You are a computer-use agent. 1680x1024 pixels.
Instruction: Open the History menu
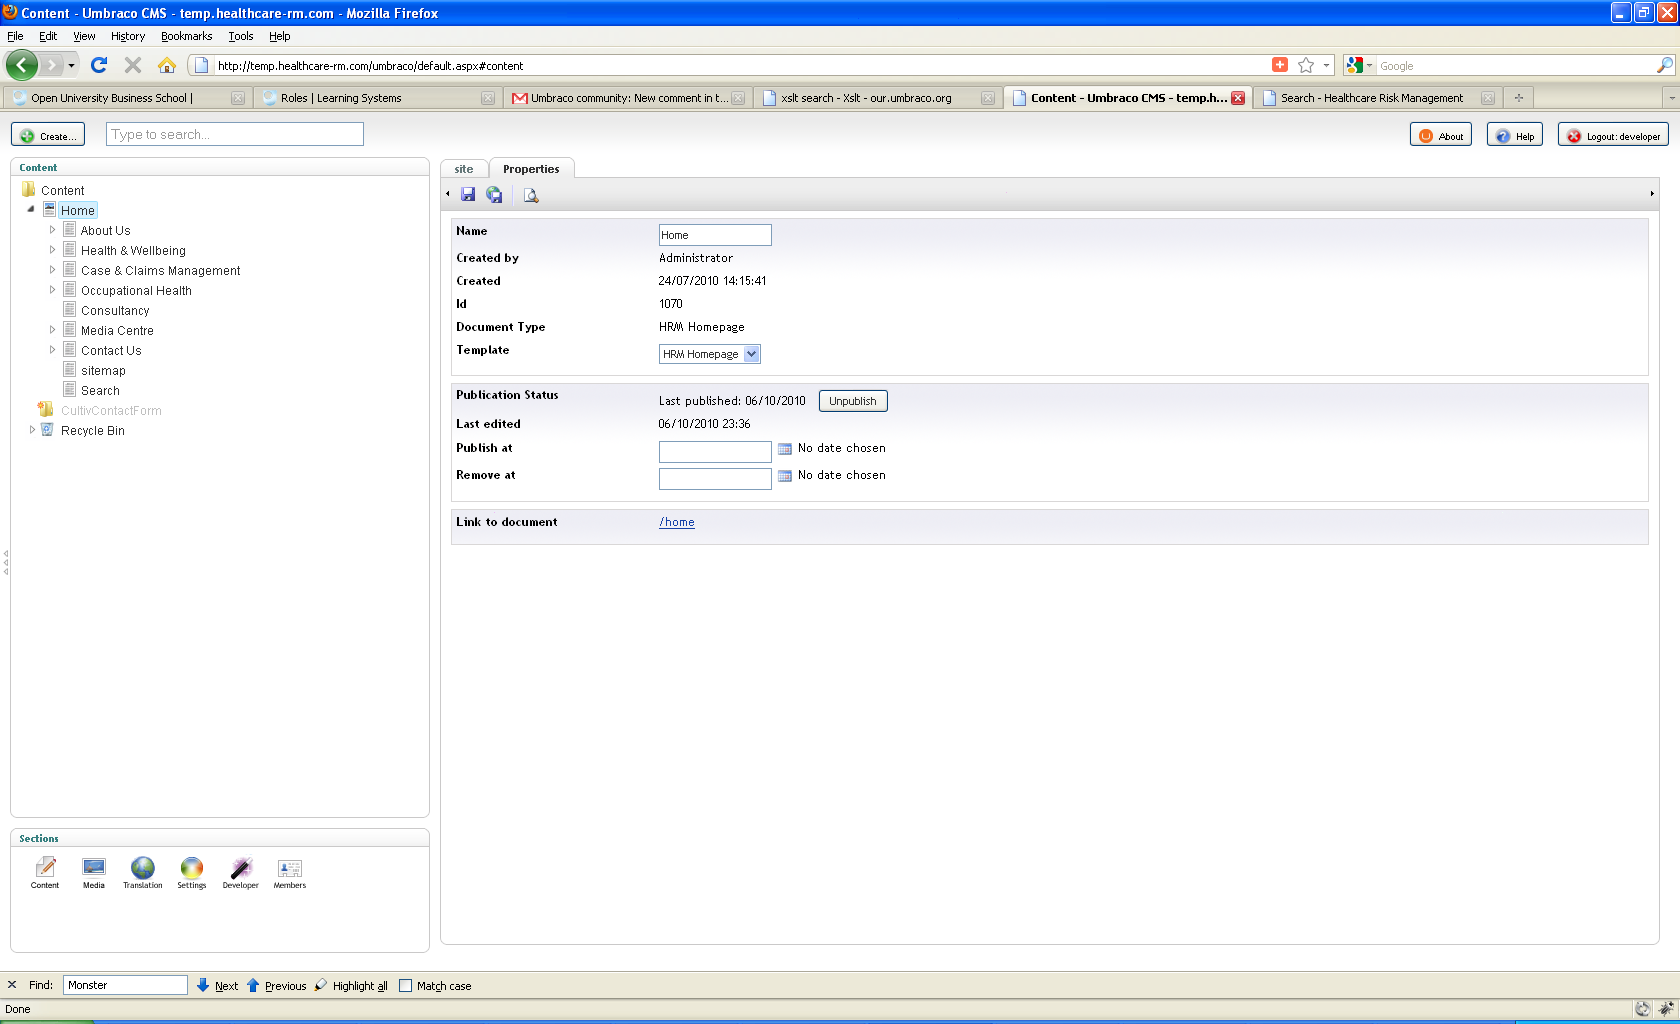(x=128, y=36)
